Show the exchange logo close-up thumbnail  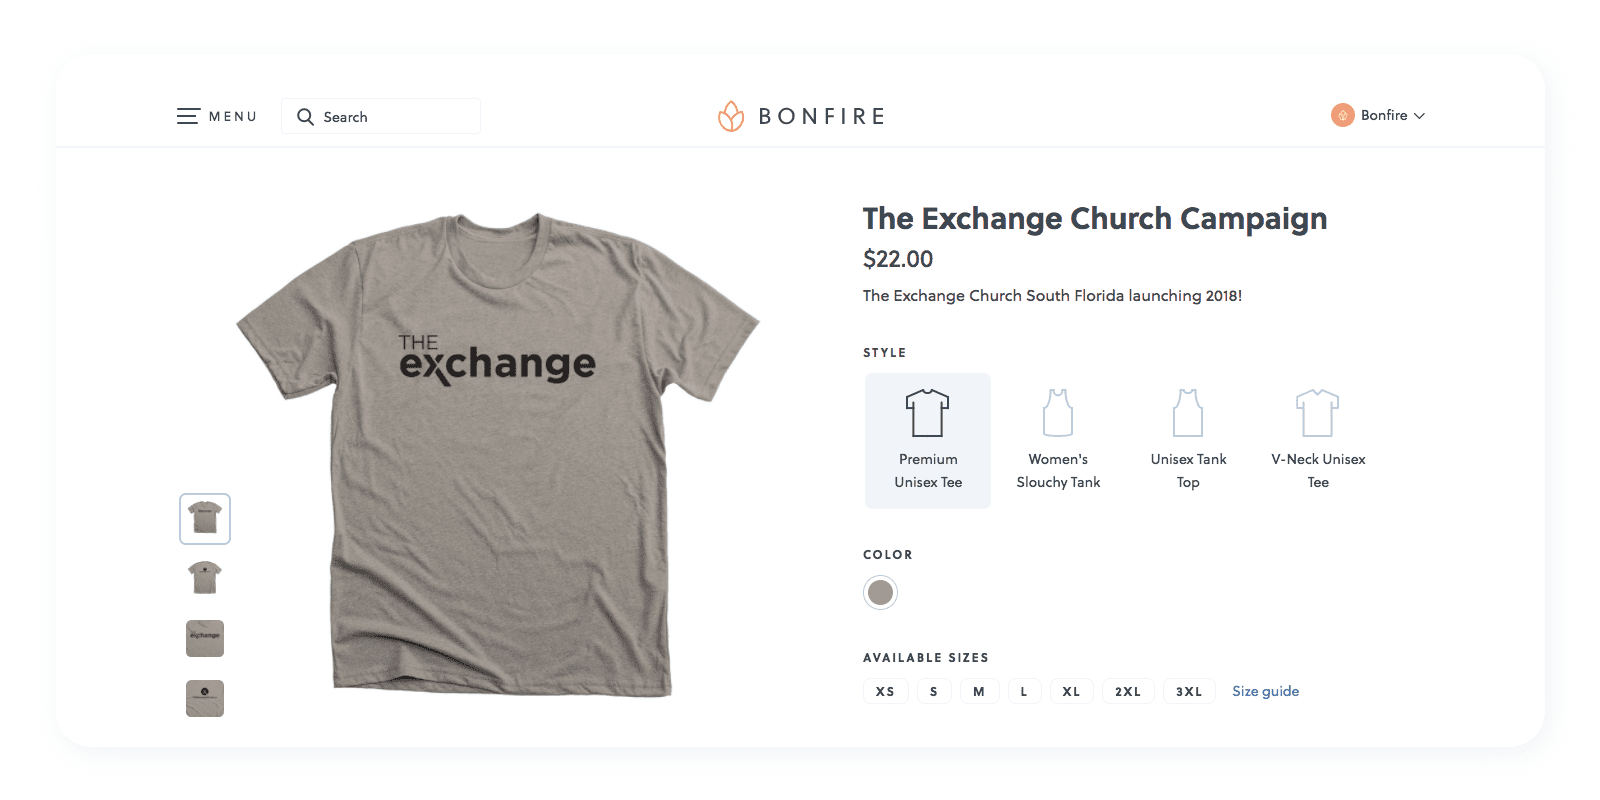tap(205, 638)
